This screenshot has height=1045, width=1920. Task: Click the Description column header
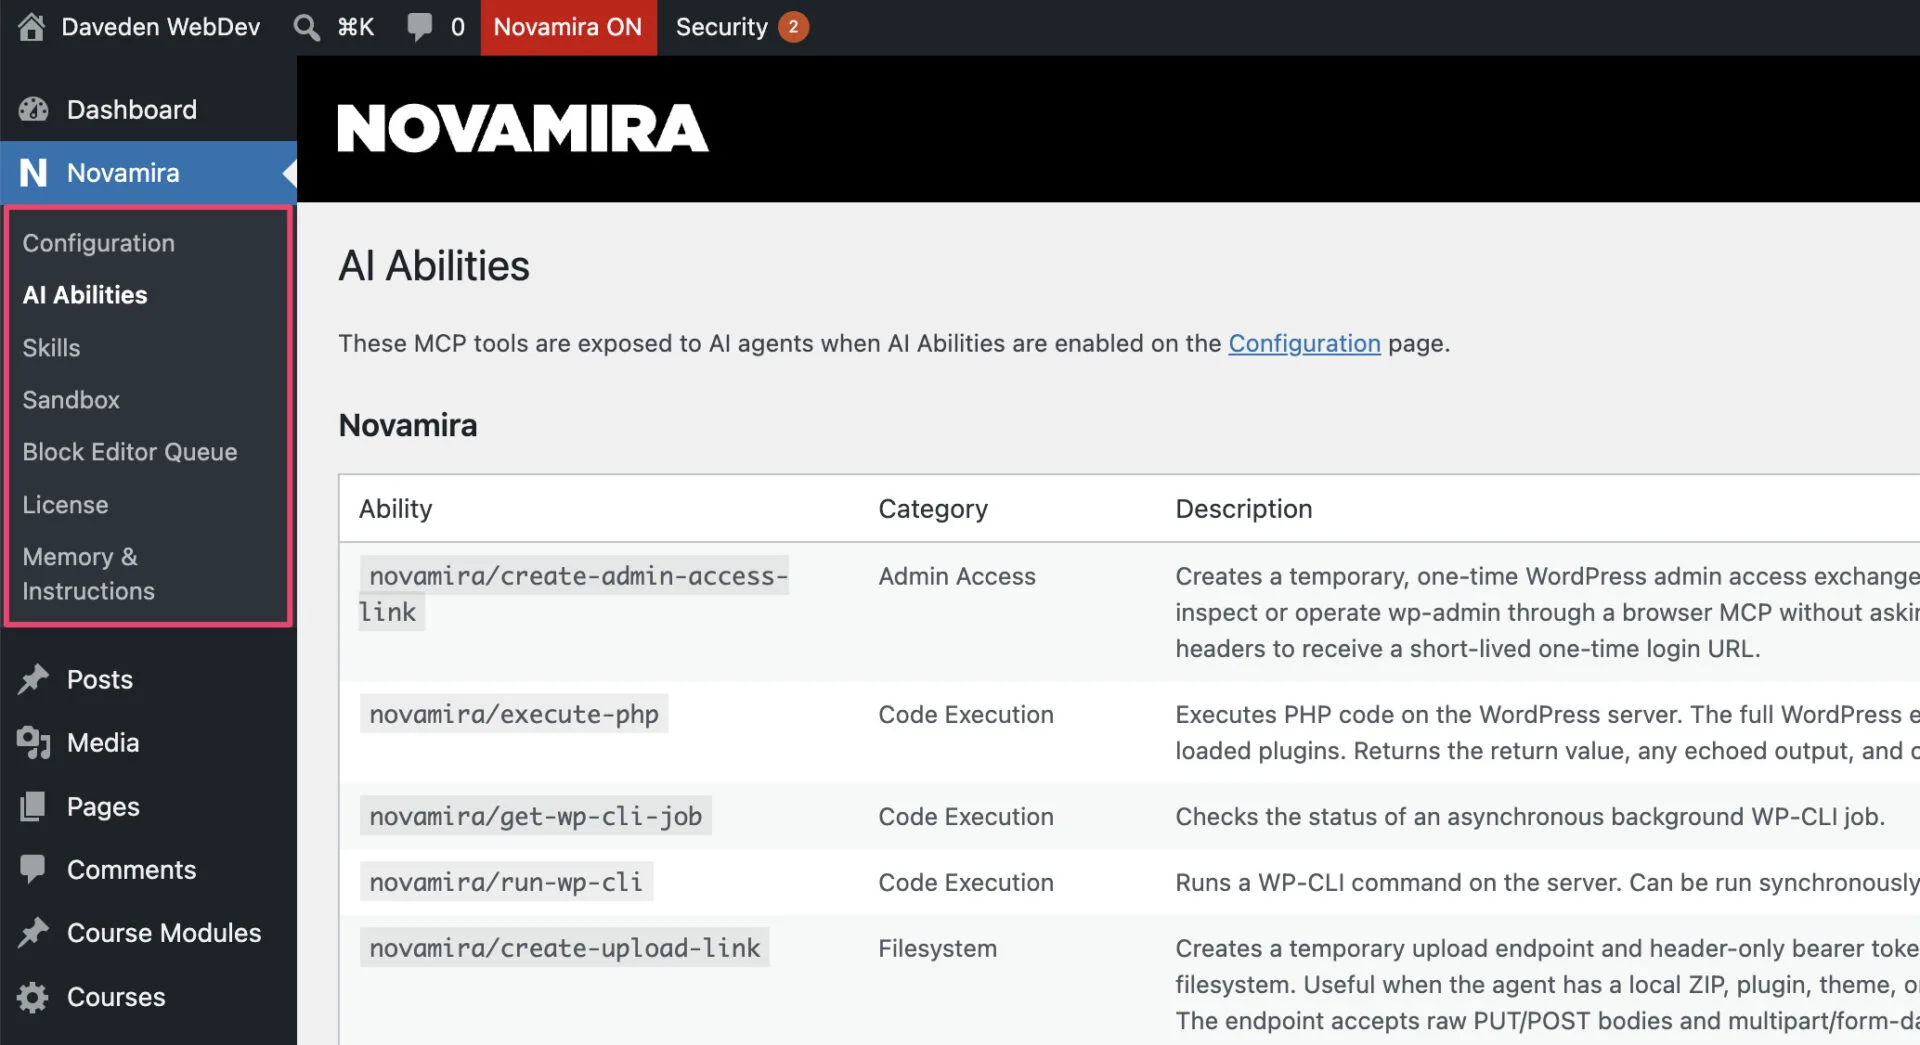coord(1244,509)
